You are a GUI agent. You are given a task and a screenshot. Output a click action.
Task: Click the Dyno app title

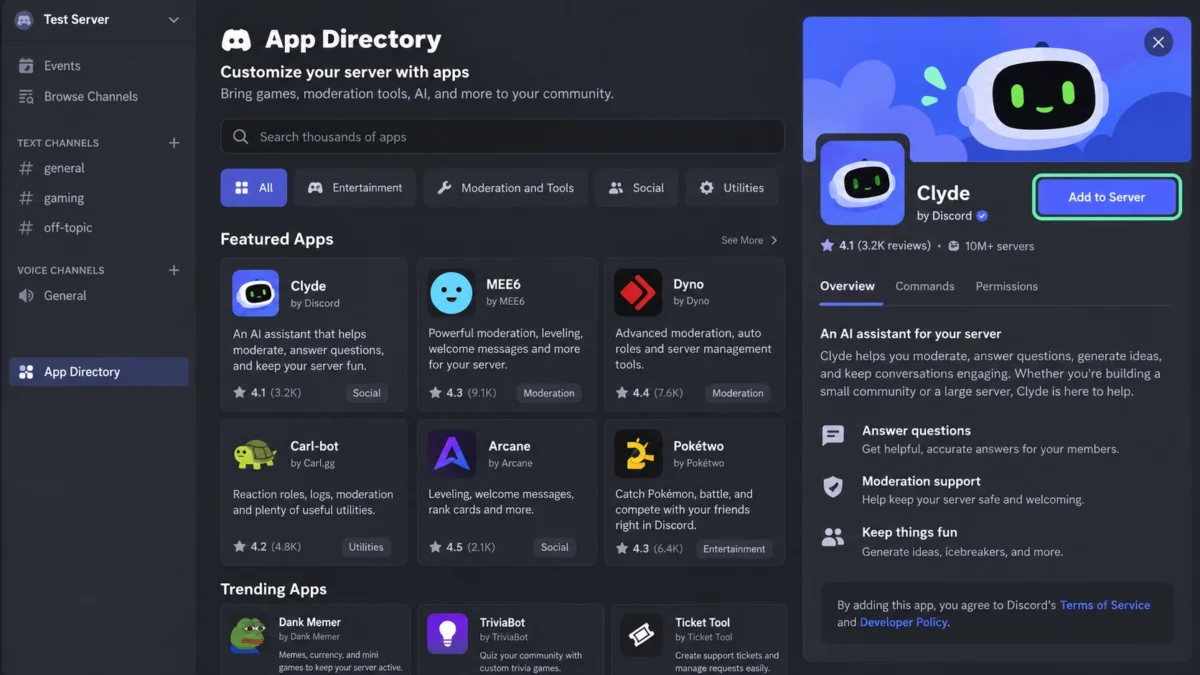[x=688, y=285]
